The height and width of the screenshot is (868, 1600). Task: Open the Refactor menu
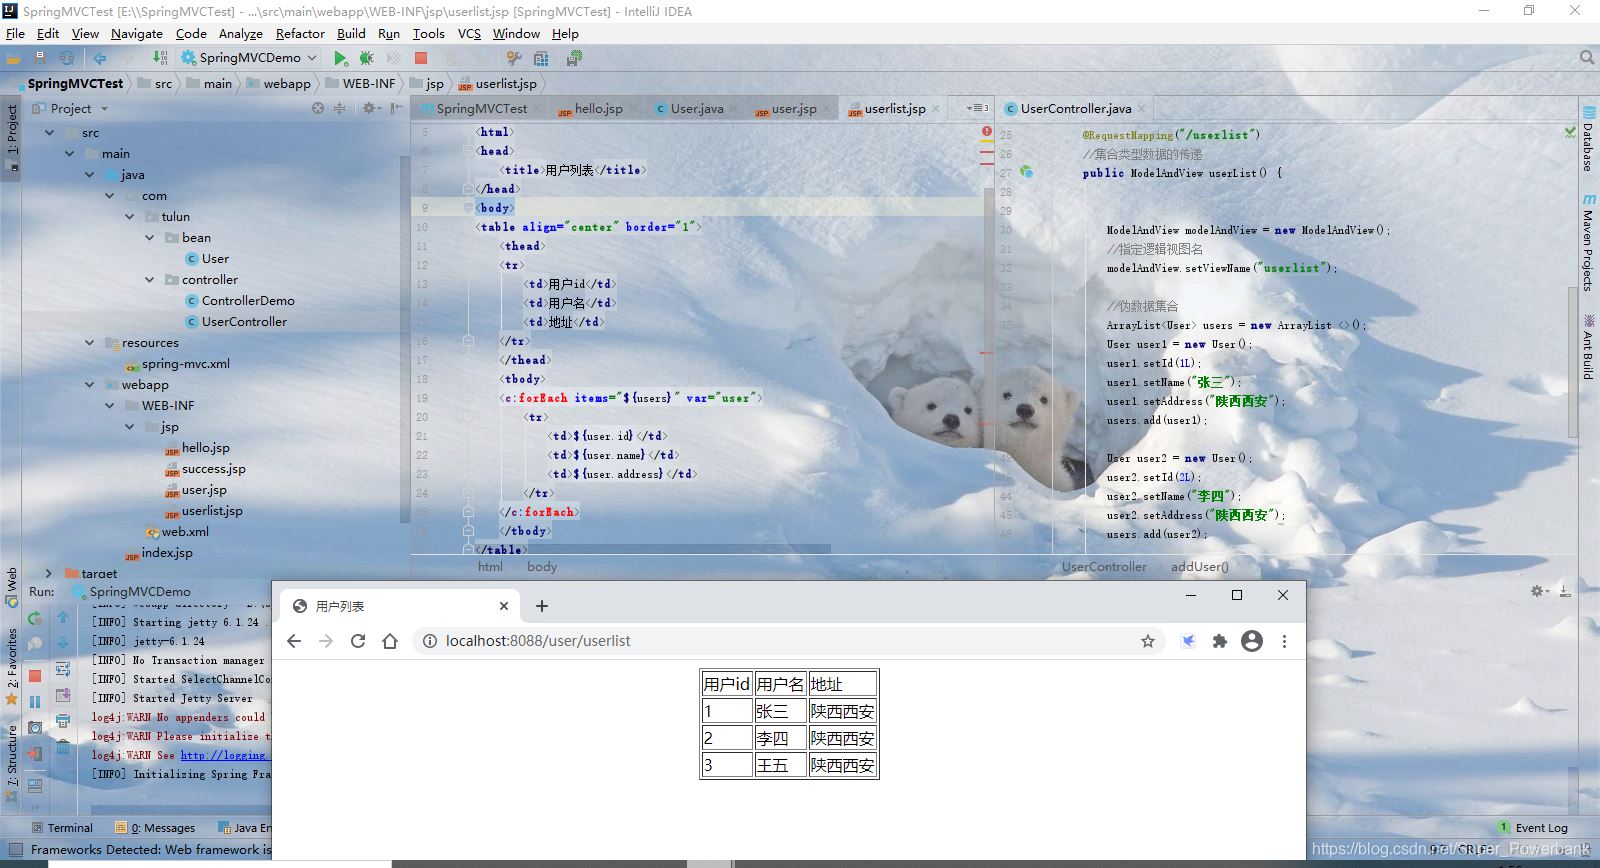[300, 33]
